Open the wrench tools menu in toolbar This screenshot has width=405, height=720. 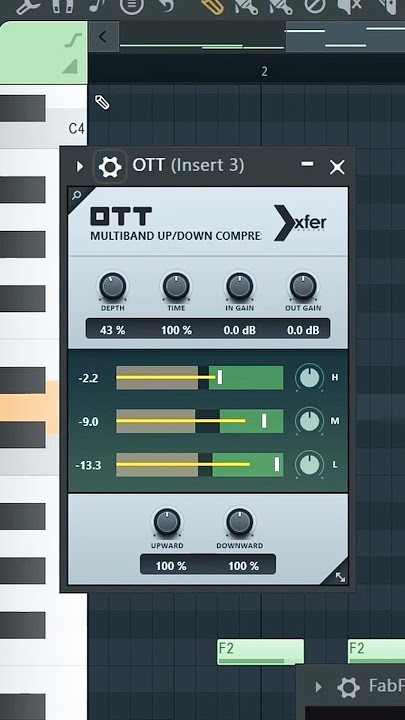pyautogui.click(x=28, y=6)
